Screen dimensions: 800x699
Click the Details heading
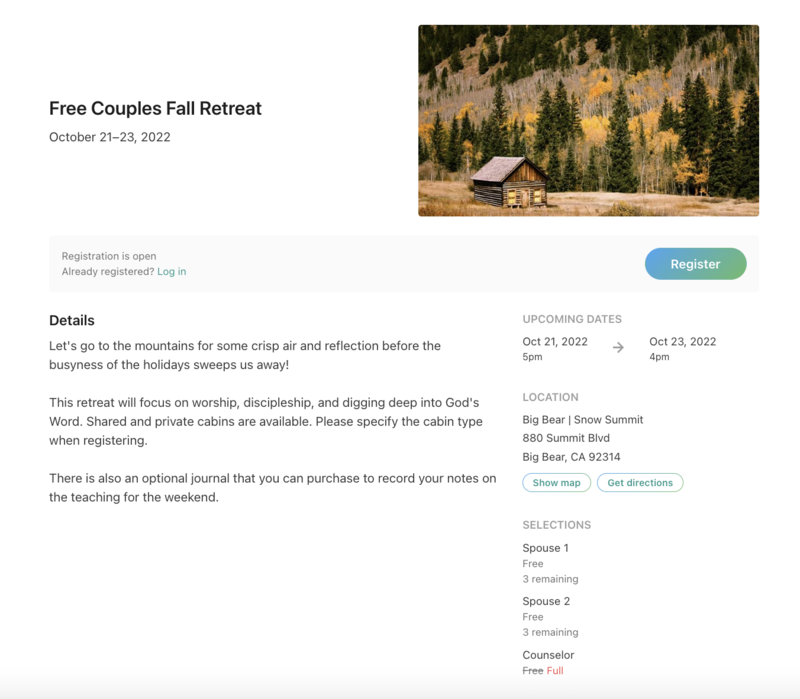point(72,321)
